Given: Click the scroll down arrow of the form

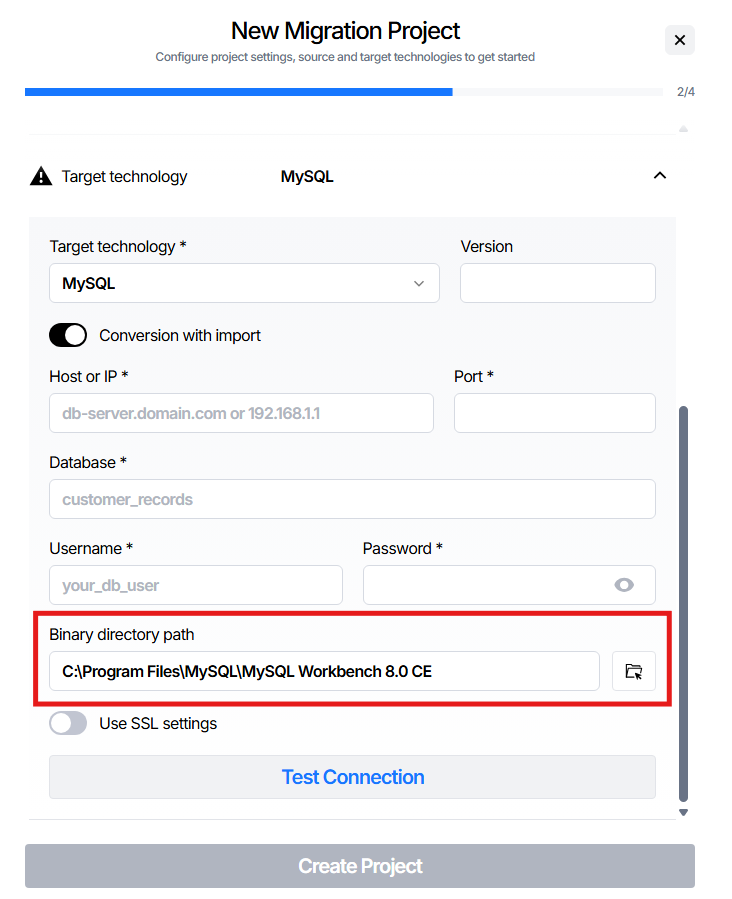Looking at the screenshot, I should tap(683, 812).
